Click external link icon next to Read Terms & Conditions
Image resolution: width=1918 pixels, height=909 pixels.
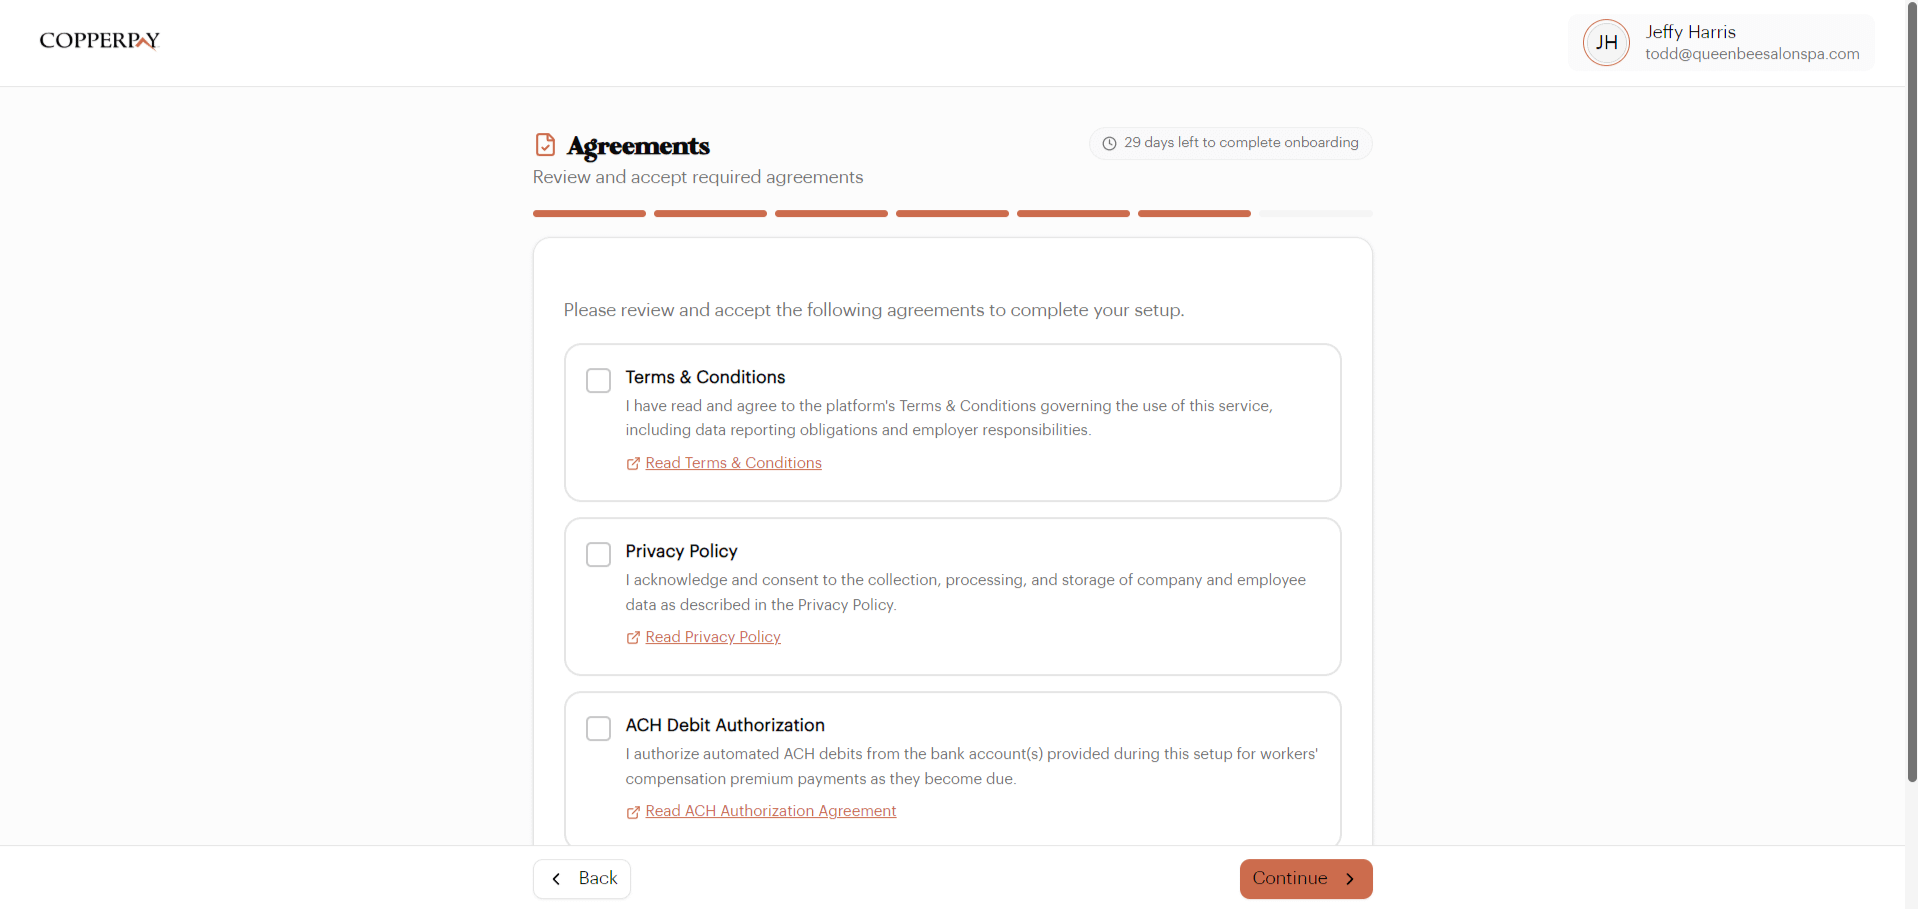[633, 463]
